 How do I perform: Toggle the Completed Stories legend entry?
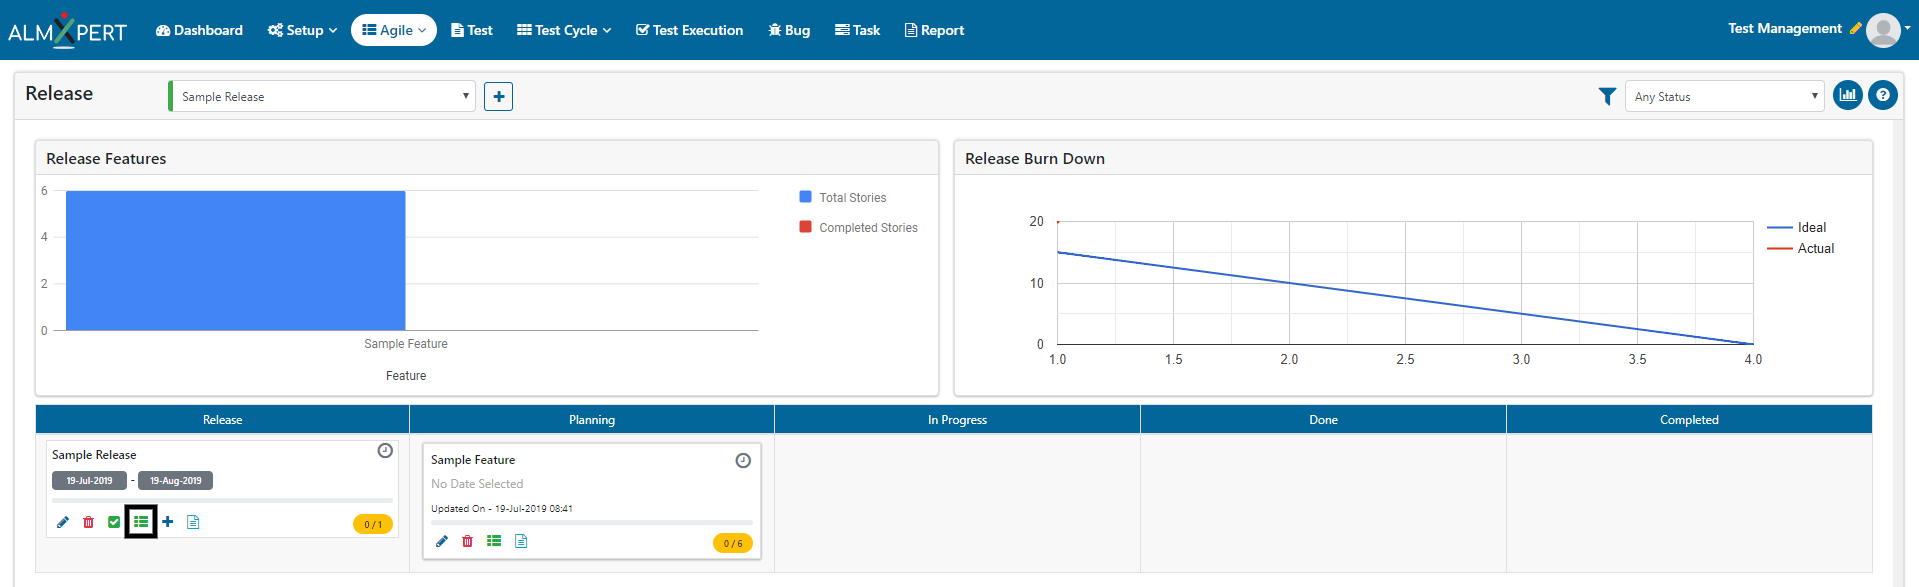coord(859,227)
